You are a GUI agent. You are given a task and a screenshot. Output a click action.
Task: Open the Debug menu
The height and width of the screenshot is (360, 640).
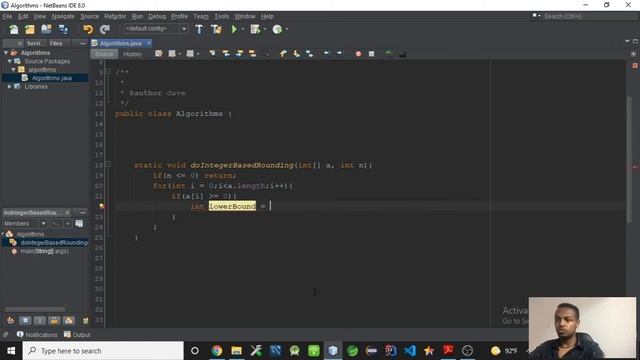tap(157, 16)
